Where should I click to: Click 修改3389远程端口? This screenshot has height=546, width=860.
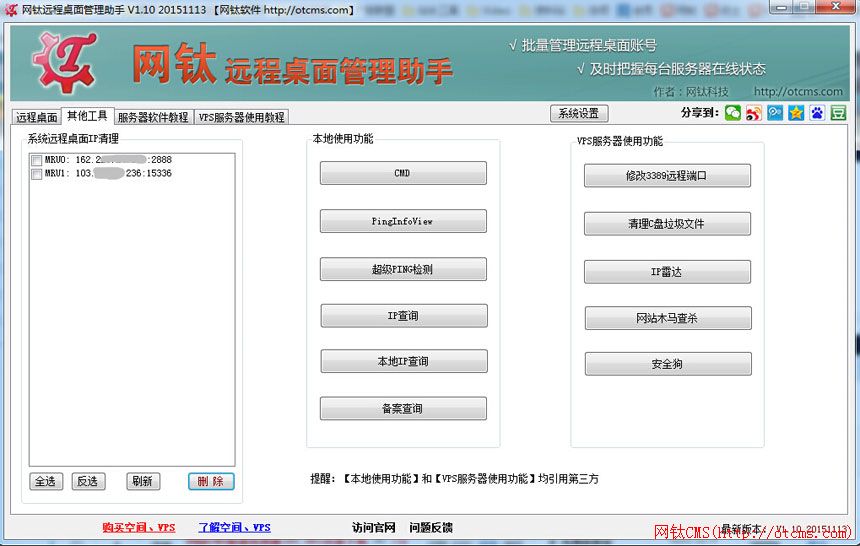(667, 176)
